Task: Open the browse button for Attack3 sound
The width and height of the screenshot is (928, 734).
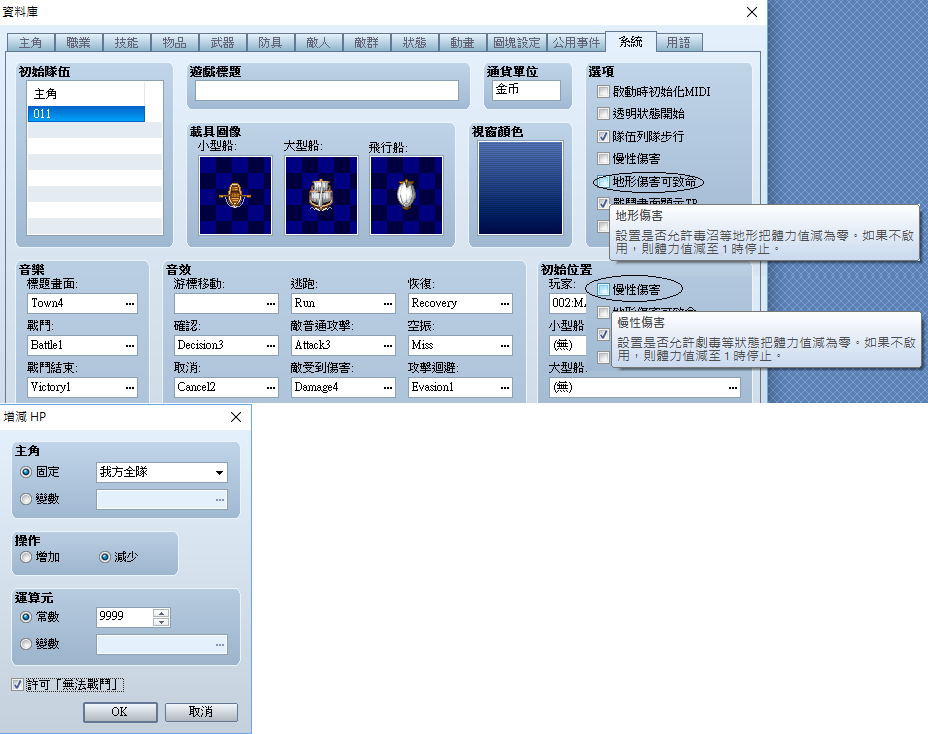Action: tap(388, 346)
